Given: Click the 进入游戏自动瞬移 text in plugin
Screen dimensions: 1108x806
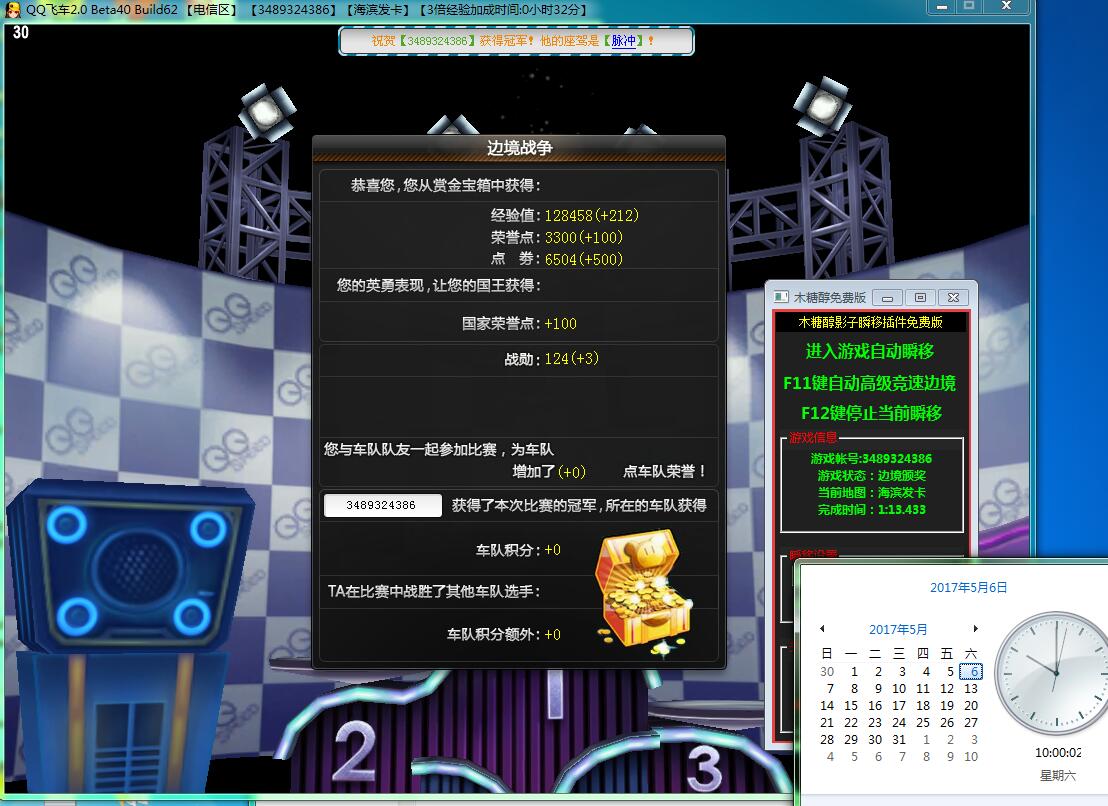Looking at the screenshot, I should 870,351.
